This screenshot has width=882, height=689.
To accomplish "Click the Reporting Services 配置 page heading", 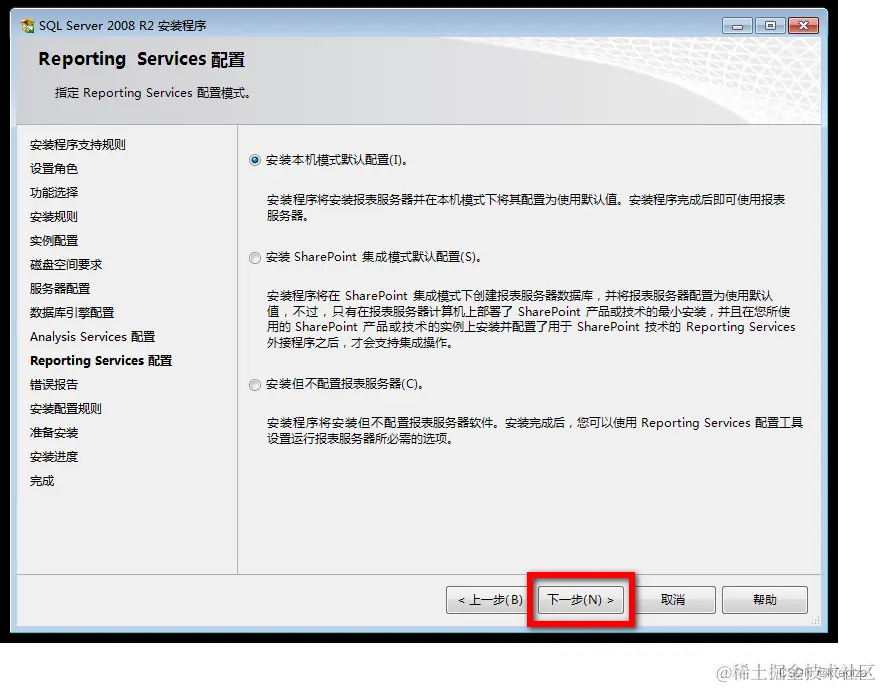I will click(141, 59).
